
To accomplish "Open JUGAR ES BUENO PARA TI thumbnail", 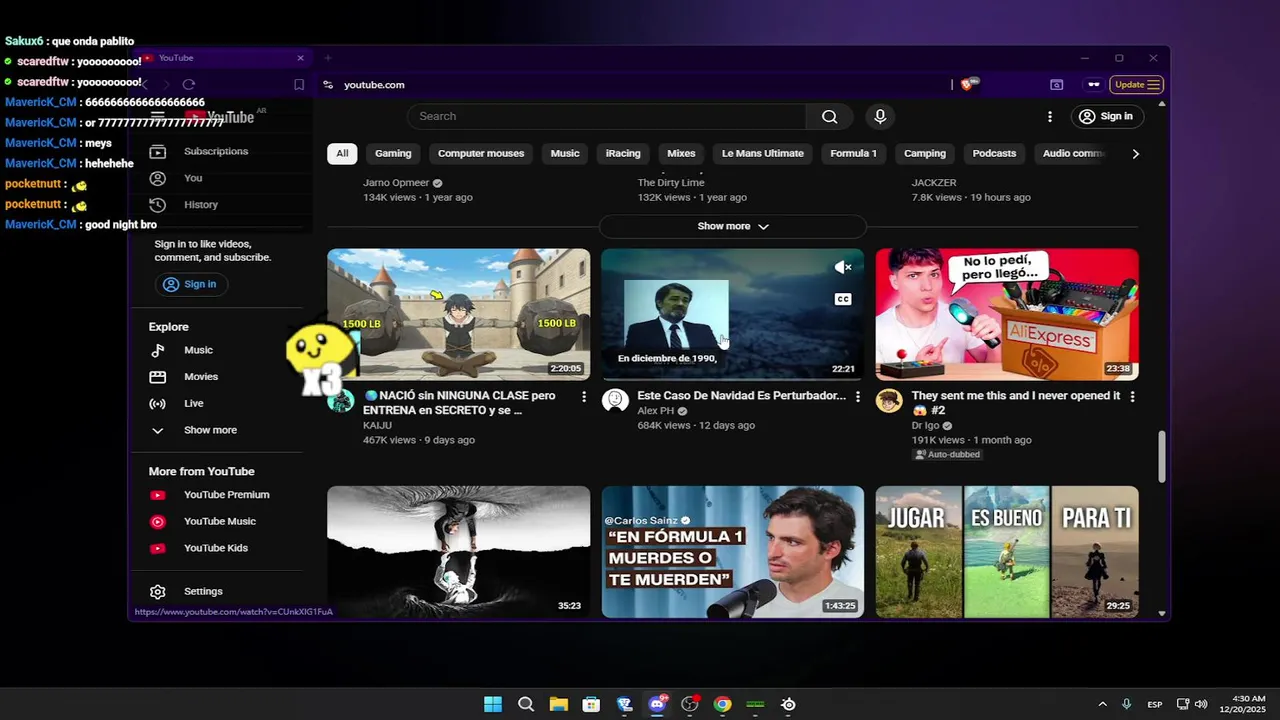I will pos(1007,552).
